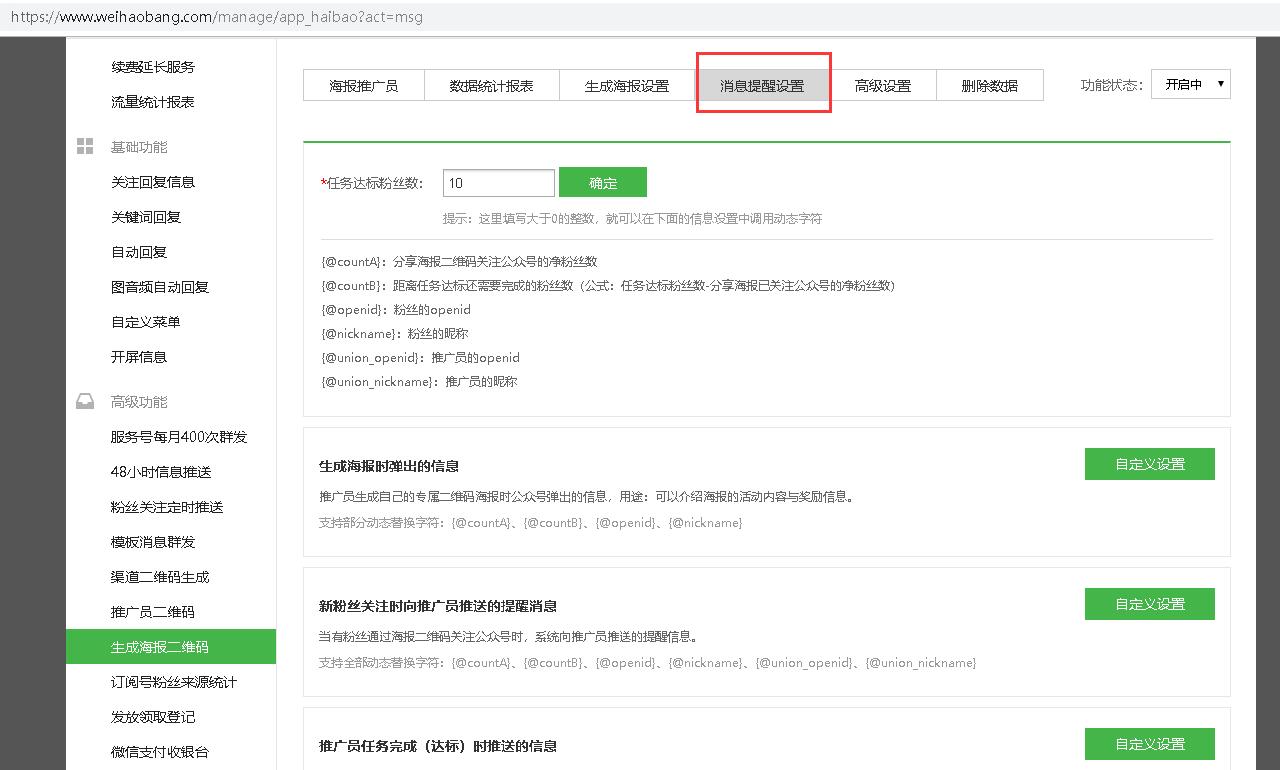Click the {@union_openid}：推广员的openid line
Viewport: 1280px width, 770px height.
[x=420, y=358]
